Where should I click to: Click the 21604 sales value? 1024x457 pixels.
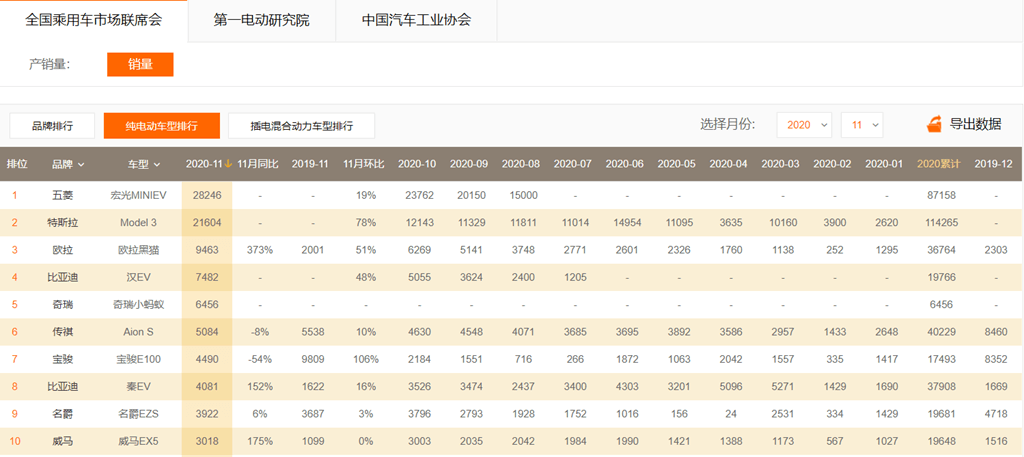pos(207,223)
